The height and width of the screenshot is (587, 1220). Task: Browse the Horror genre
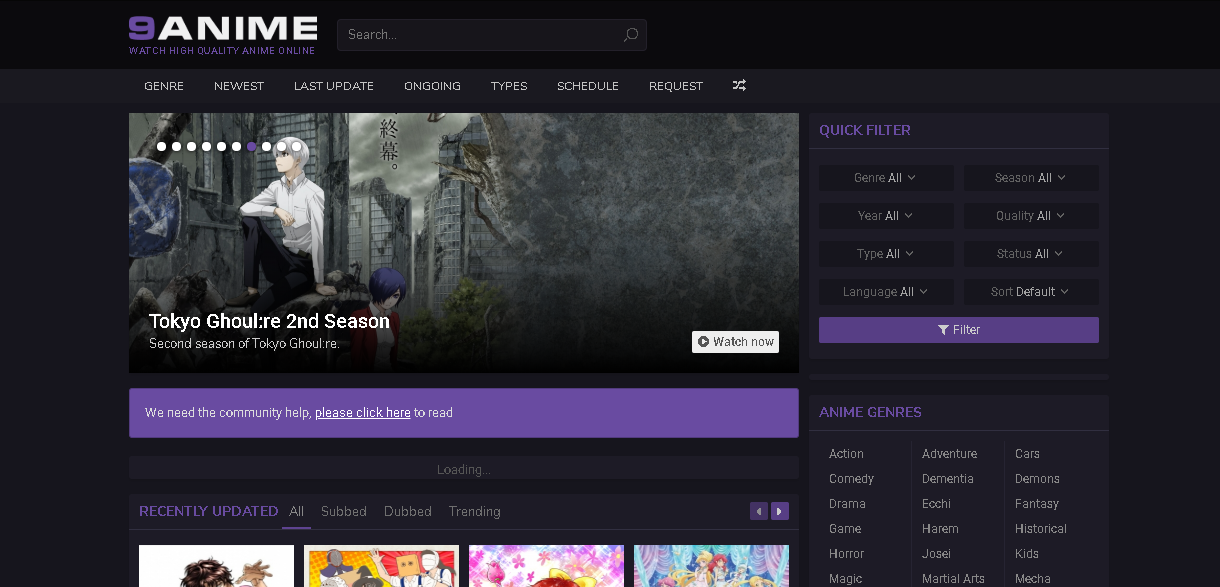click(847, 554)
